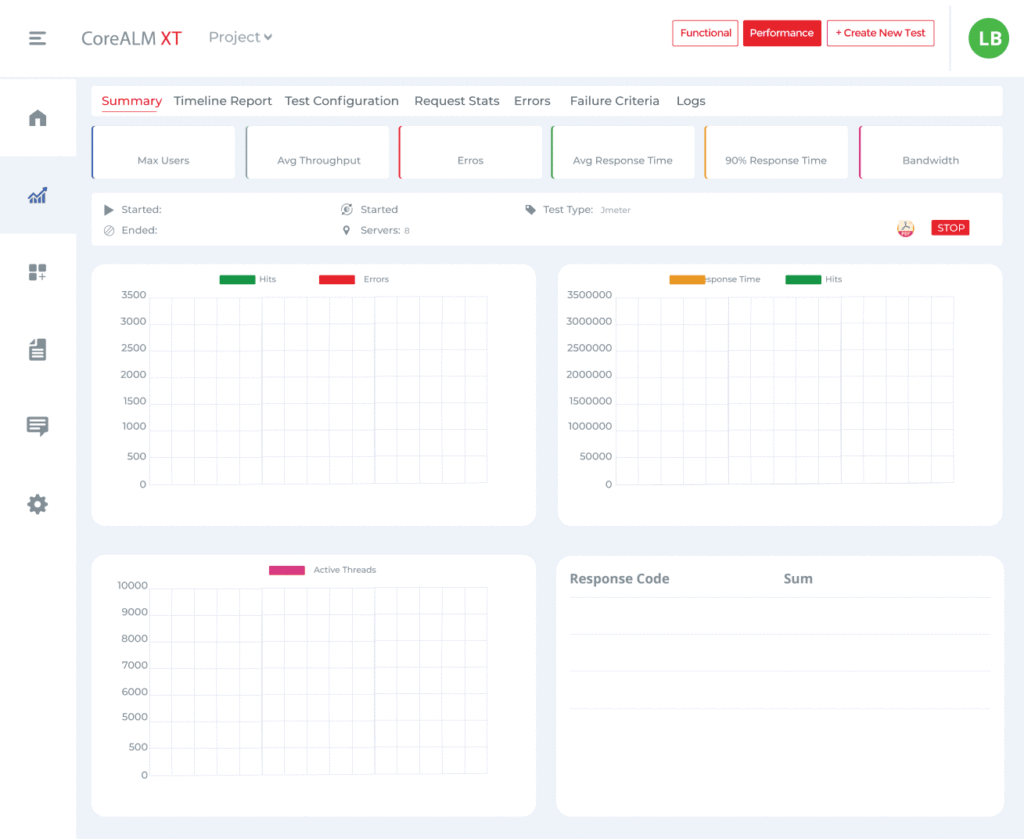The image size is (1024, 839).
Task: Open the reports document icon in sidebar
Action: 38,349
